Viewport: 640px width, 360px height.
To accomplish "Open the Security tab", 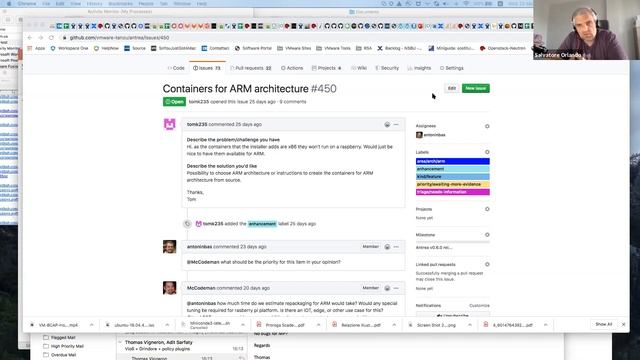I will 387,68.
